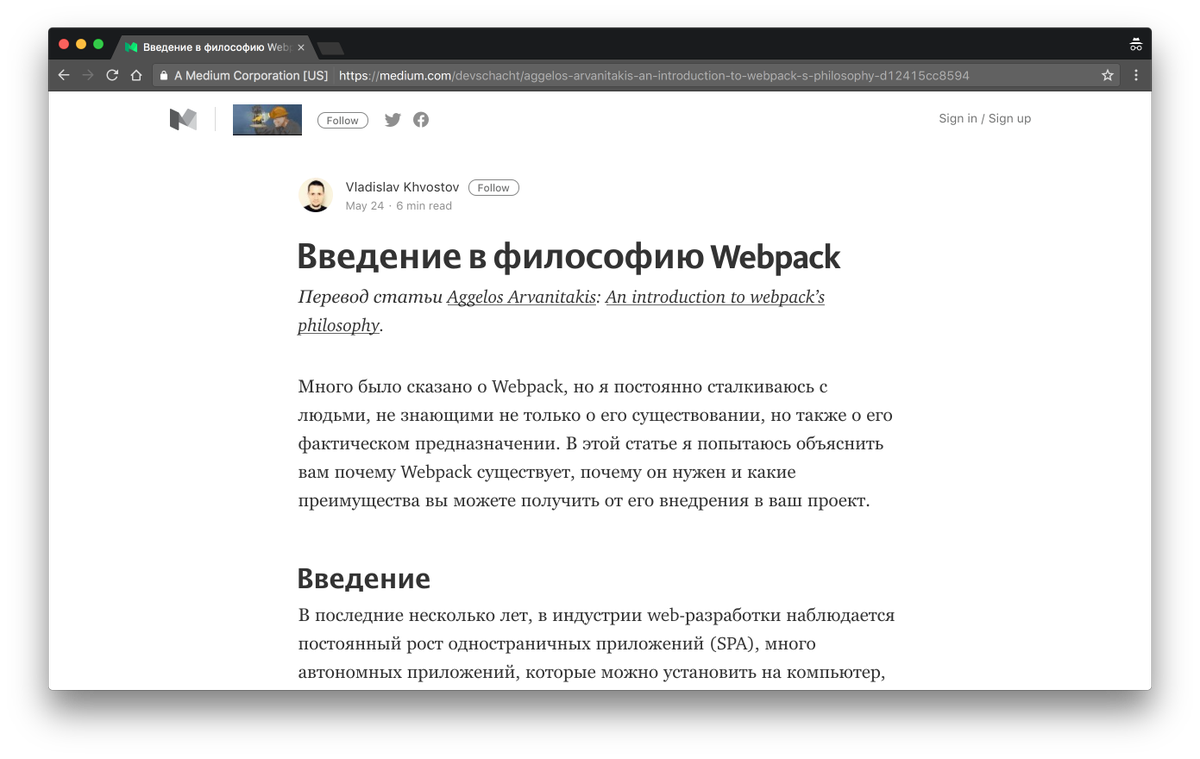Viewport: 1200px width, 759px height.
Task: Click the article title Введение в философию Webpack
Action: [x=569, y=257]
